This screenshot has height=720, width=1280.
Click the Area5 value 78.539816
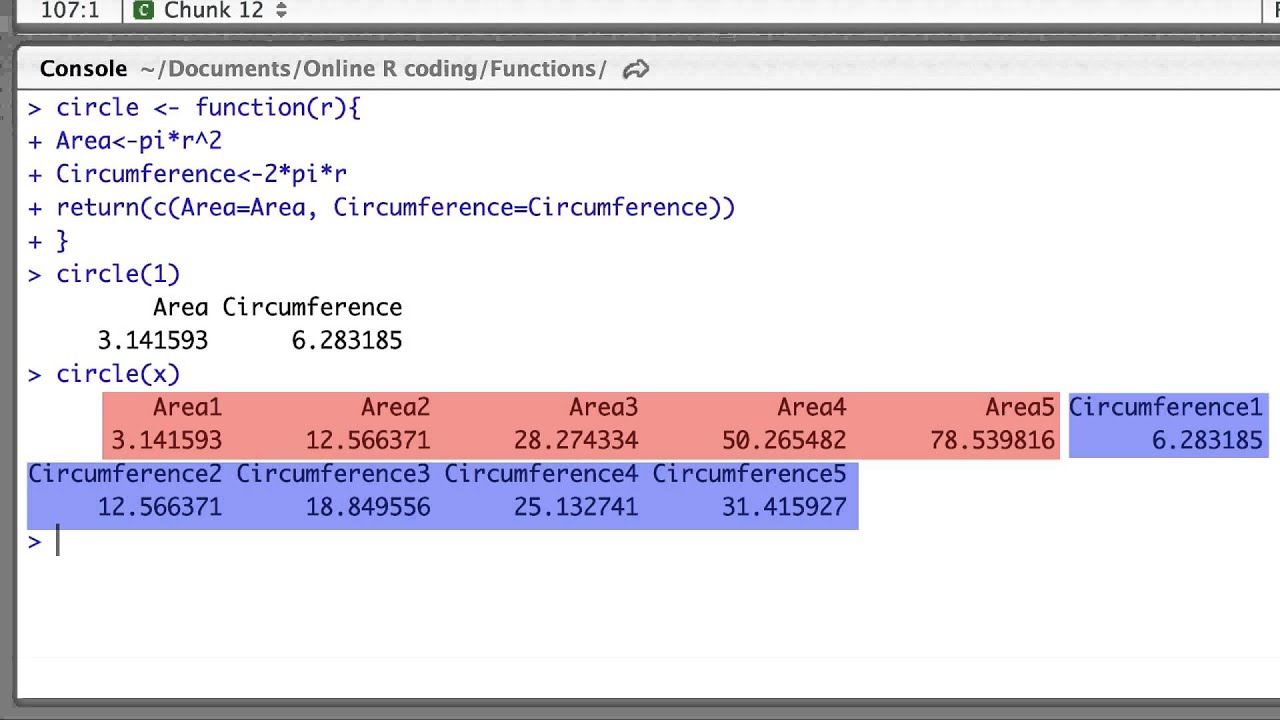pos(992,440)
